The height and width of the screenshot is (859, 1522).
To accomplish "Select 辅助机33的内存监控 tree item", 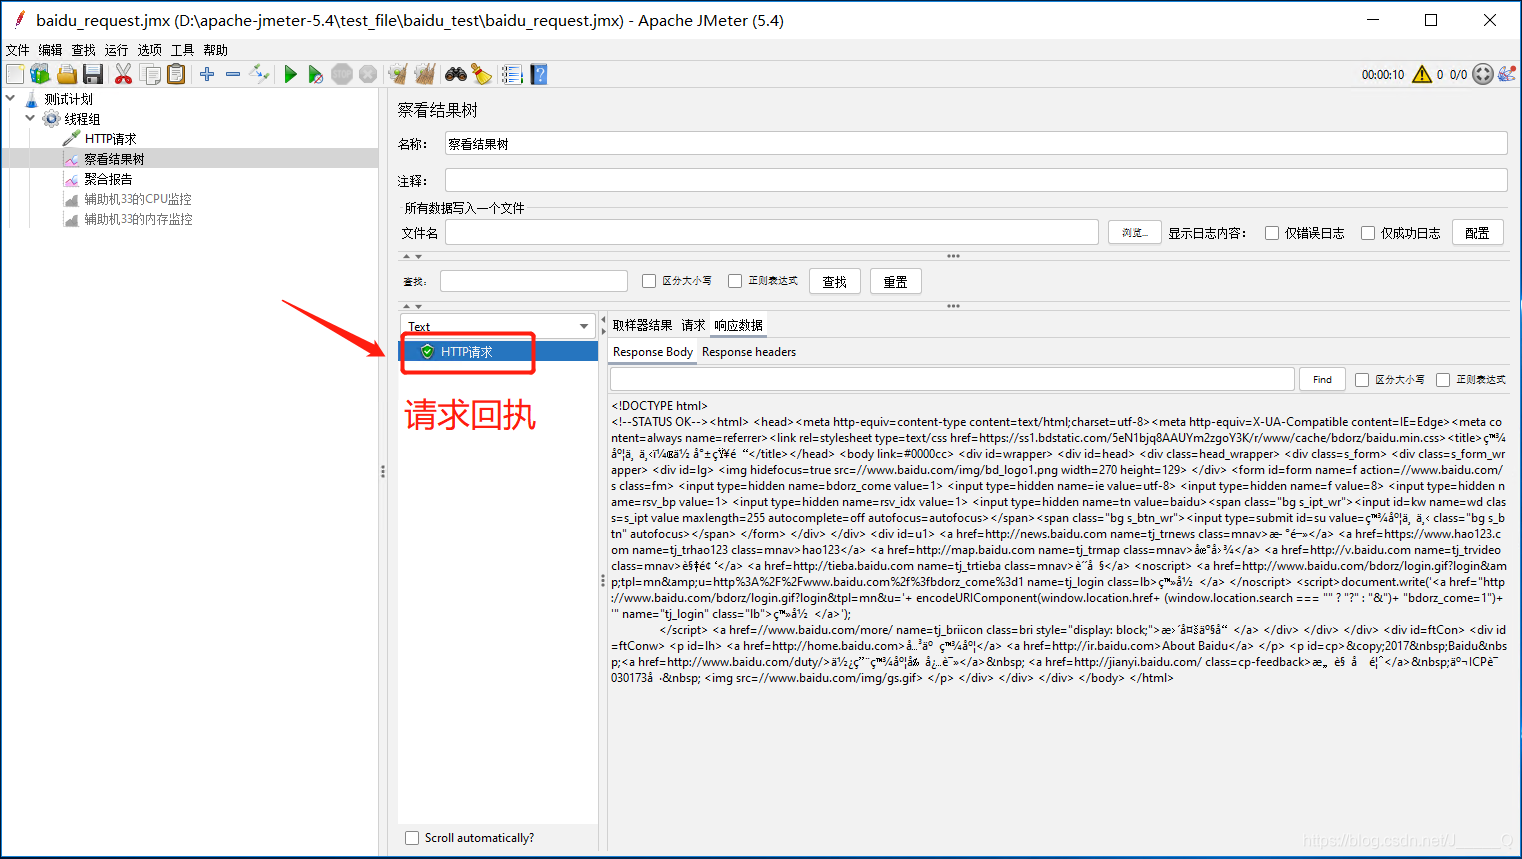I will [138, 219].
